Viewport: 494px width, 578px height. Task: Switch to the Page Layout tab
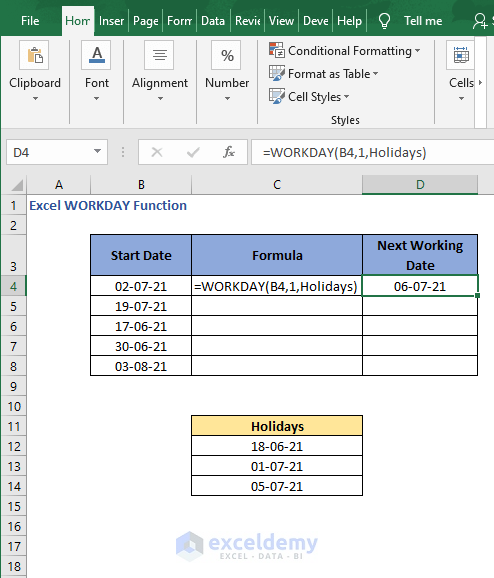point(146,21)
